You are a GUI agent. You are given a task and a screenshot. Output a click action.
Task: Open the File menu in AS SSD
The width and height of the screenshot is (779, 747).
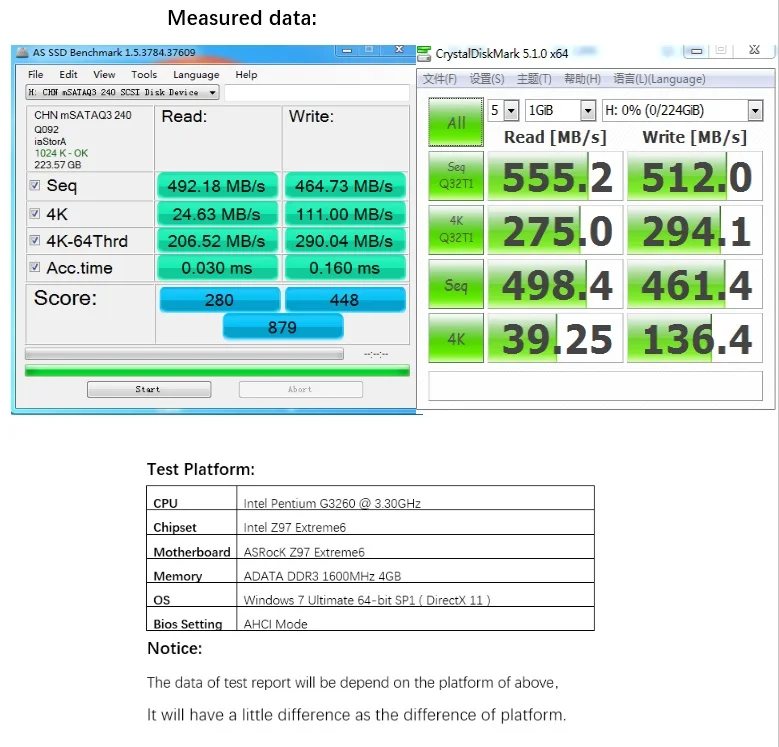tap(35, 75)
